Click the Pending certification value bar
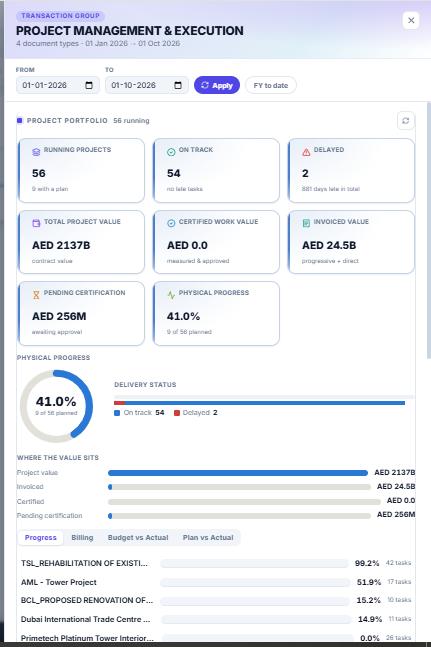The height and width of the screenshot is (647, 431). pyautogui.click(x=239, y=516)
